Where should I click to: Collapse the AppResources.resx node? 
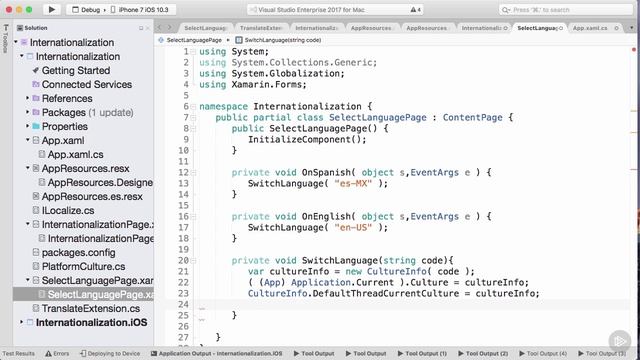27,168
